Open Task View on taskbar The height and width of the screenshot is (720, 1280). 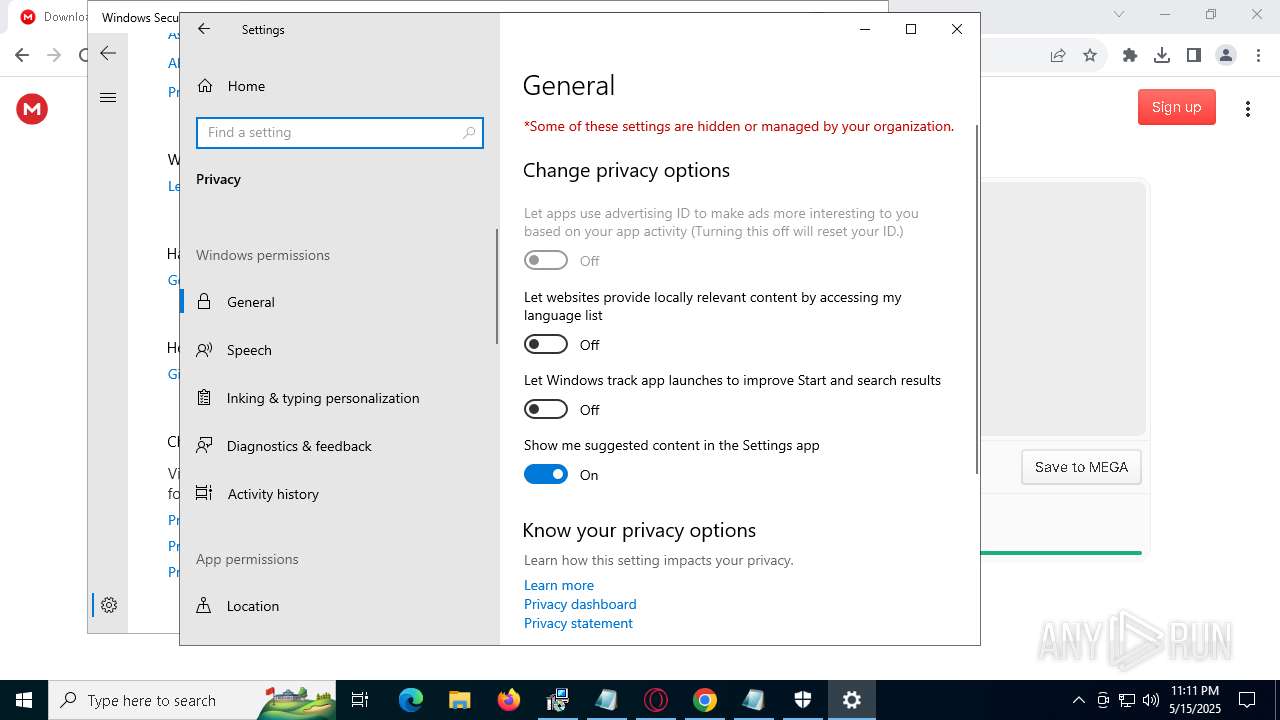point(360,700)
